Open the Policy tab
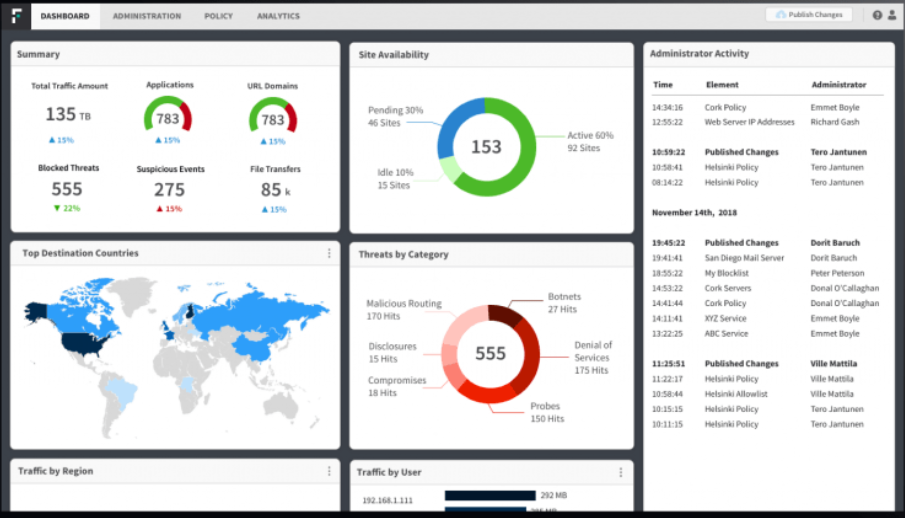The image size is (905, 518). click(218, 16)
